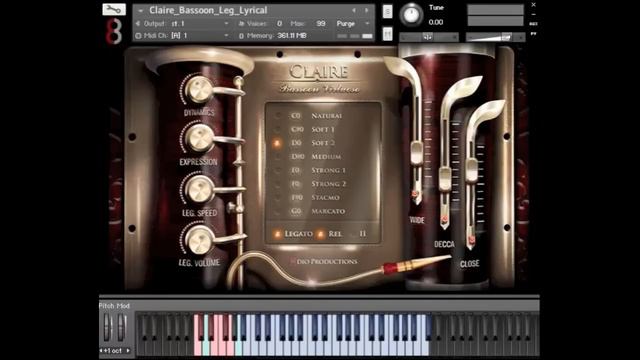Click the Mute (M) button

(387, 34)
